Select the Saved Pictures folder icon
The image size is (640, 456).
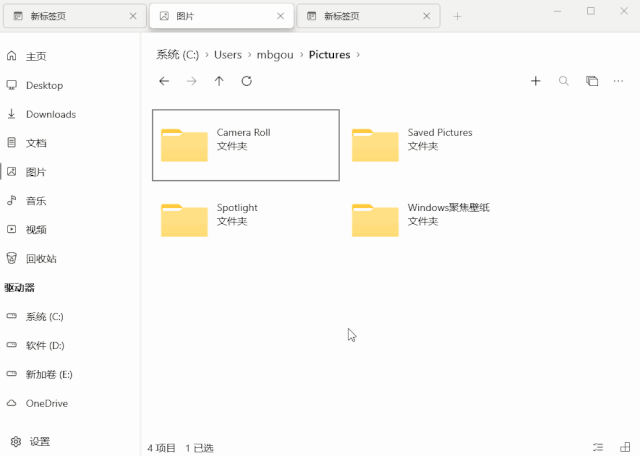tap(375, 145)
